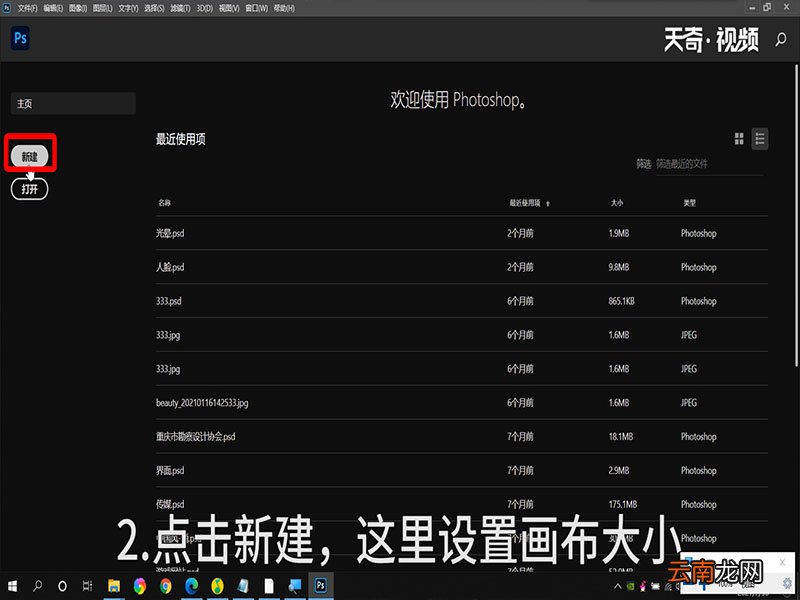The image size is (800, 600).
Task: Open the 图像(I) menu
Action: [78, 8]
